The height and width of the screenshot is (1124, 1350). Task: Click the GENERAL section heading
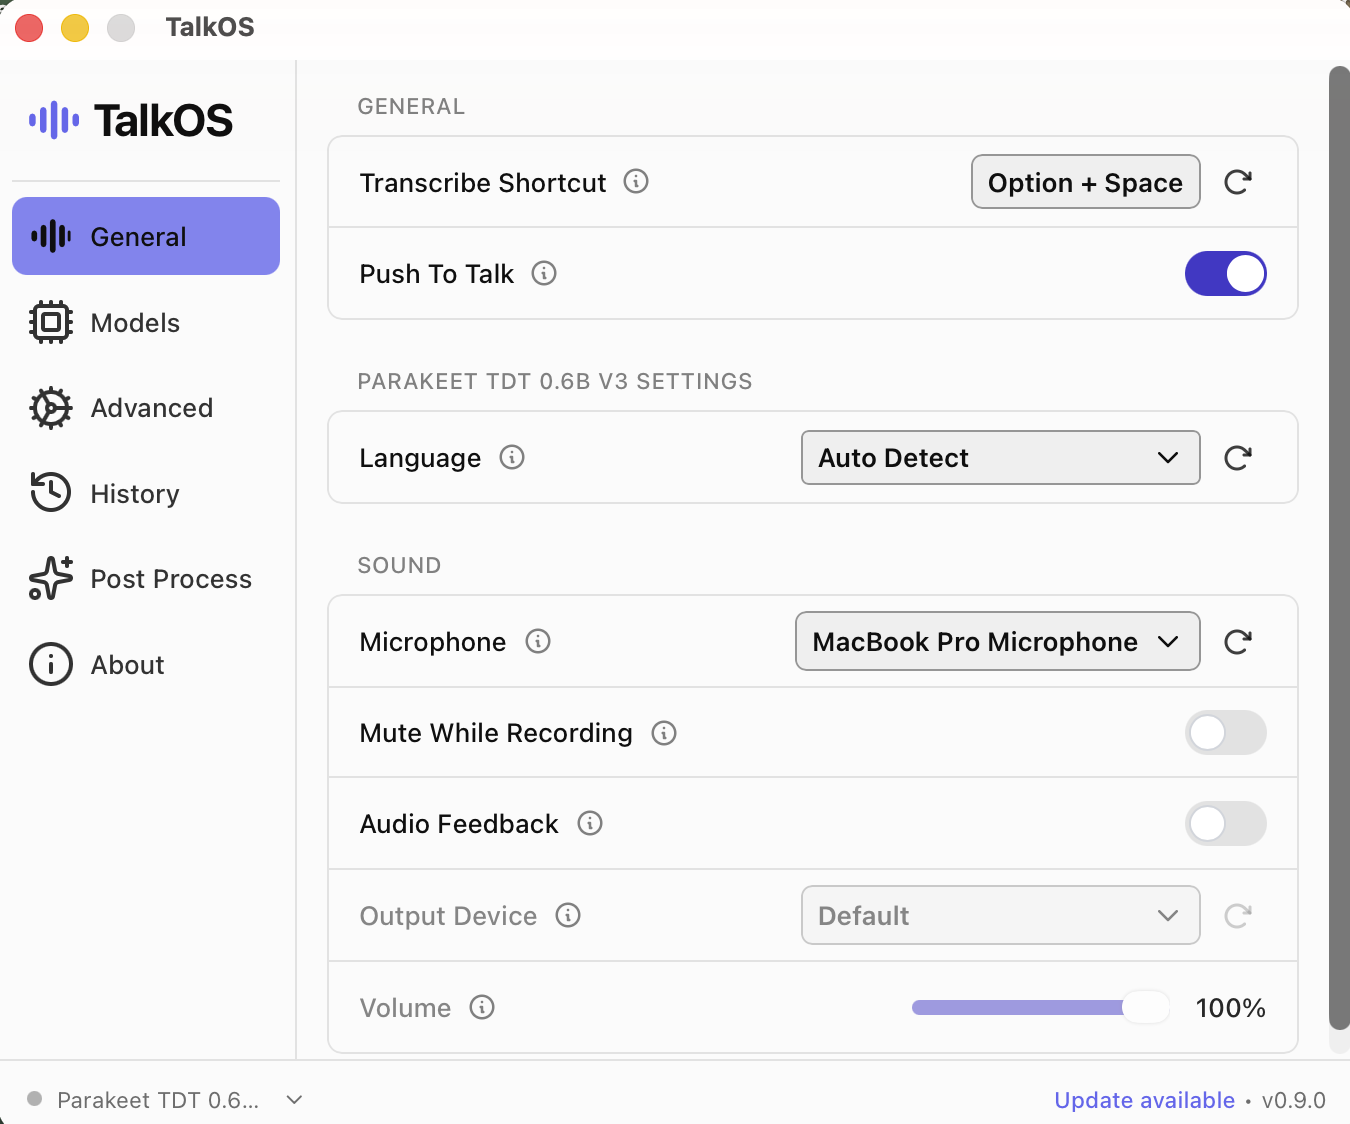coord(411,106)
